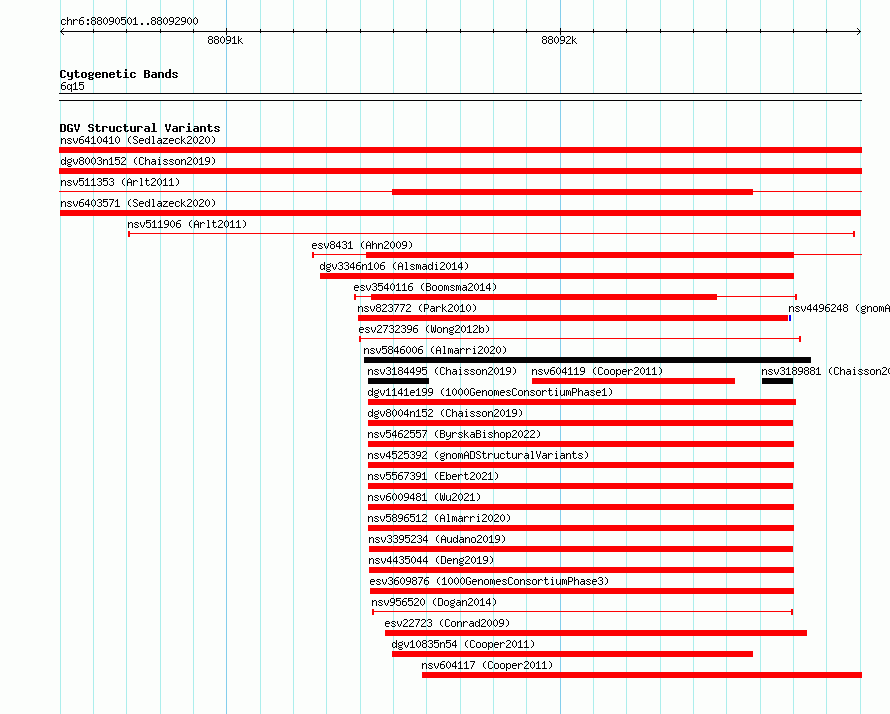
Task: Select the red bar under nsv6403571
Action: pyautogui.click(x=460, y=213)
